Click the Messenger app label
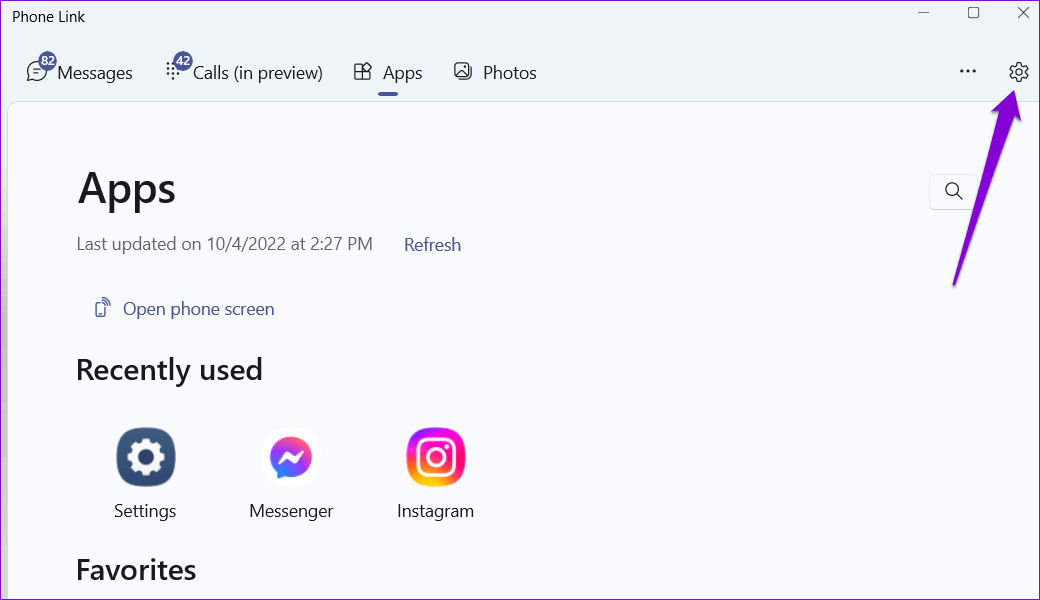This screenshot has width=1040, height=600. (x=291, y=511)
